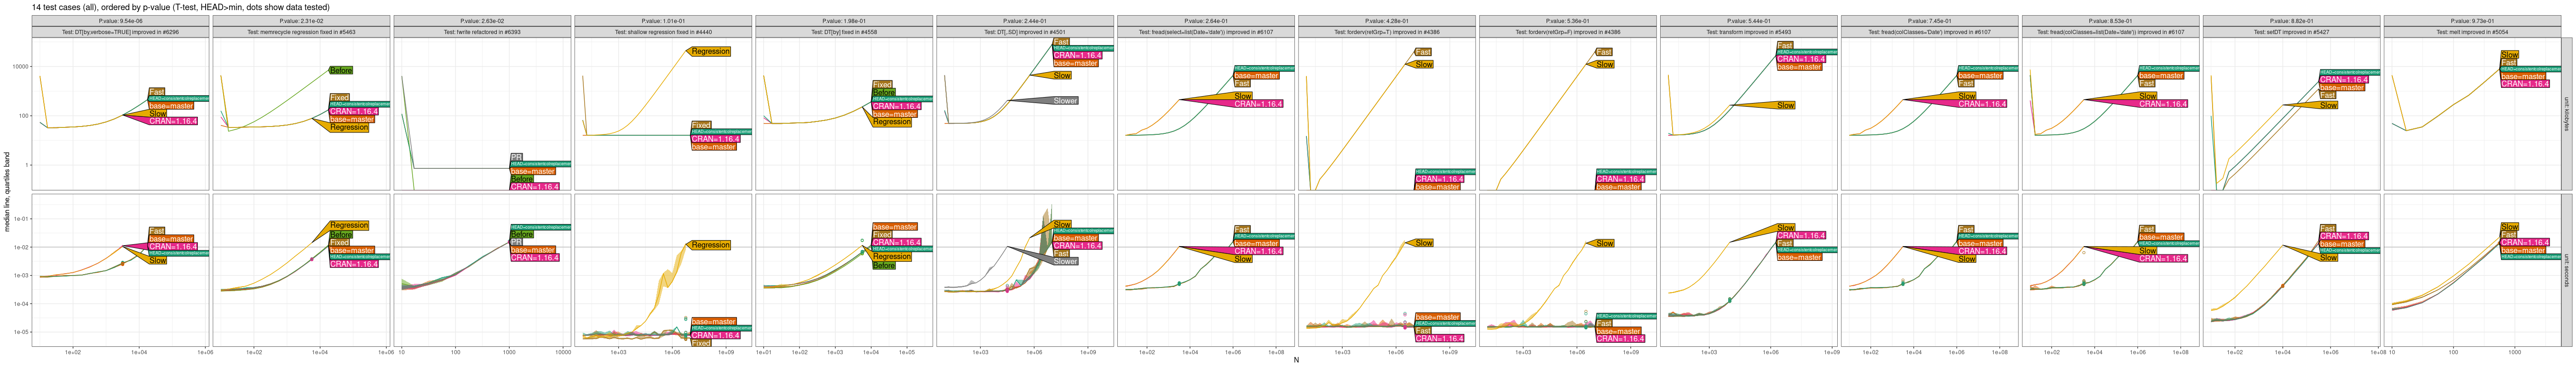The image size is (2576, 368).
Task: Click 'Fast' label in DT[by,verbose=TRUE] kilobytes plot
Action: point(157,92)
